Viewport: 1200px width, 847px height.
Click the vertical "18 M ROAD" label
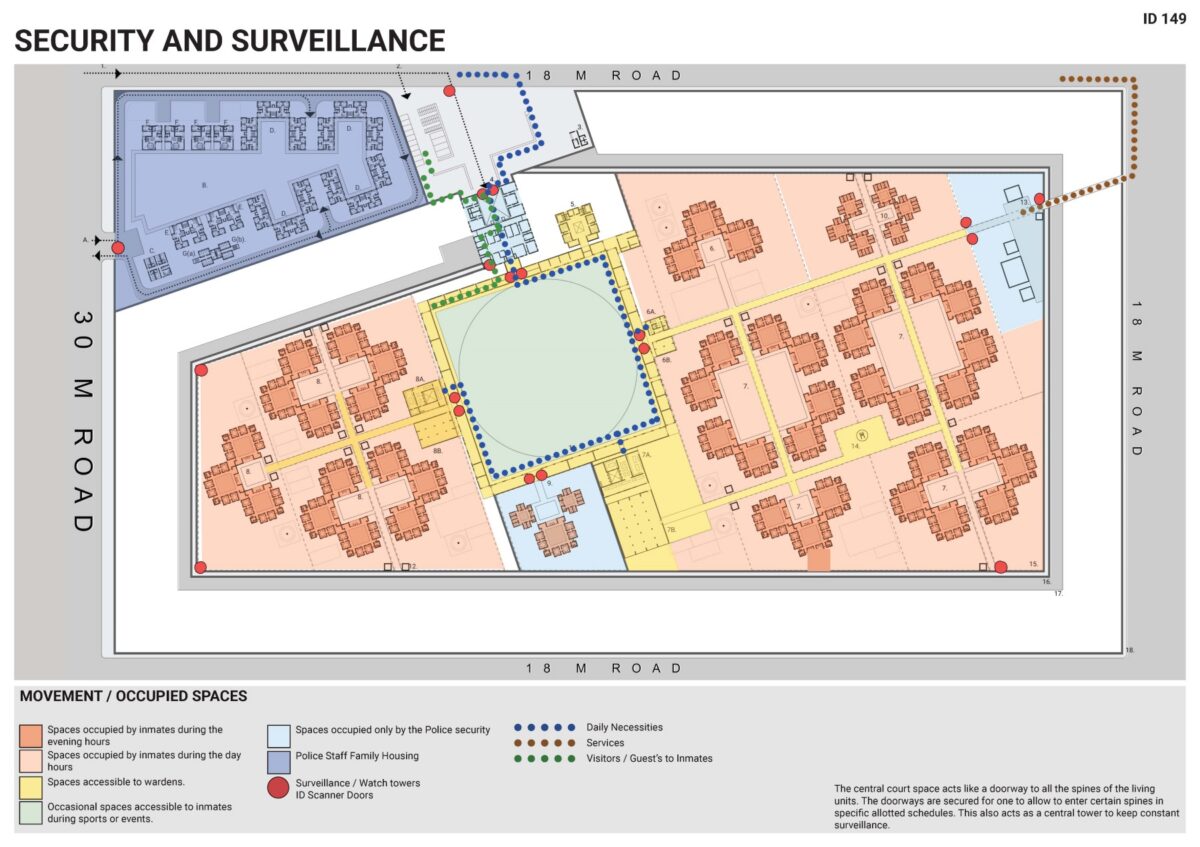1137,379
